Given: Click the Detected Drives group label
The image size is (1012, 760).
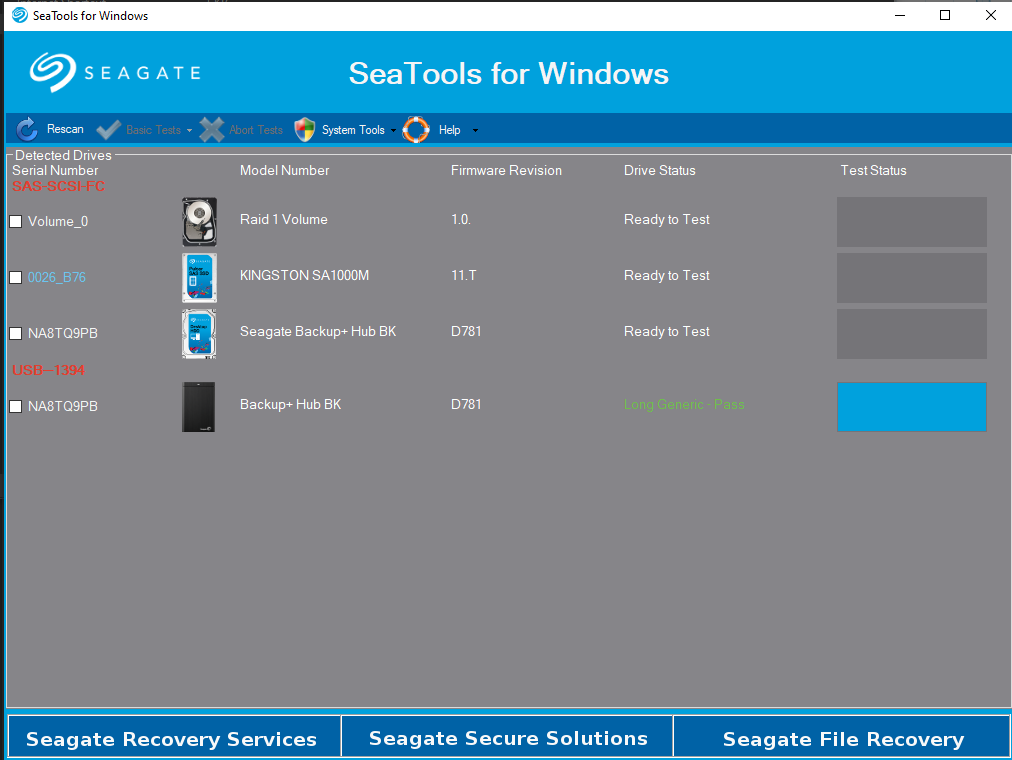Looking at the screenshot, I should pos(63,155).
